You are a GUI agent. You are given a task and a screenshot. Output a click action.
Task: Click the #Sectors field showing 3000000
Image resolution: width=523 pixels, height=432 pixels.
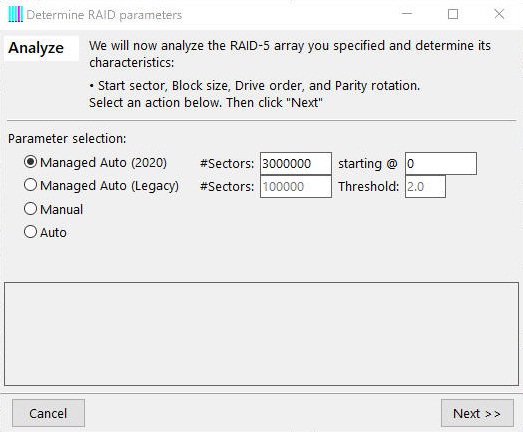296,163
